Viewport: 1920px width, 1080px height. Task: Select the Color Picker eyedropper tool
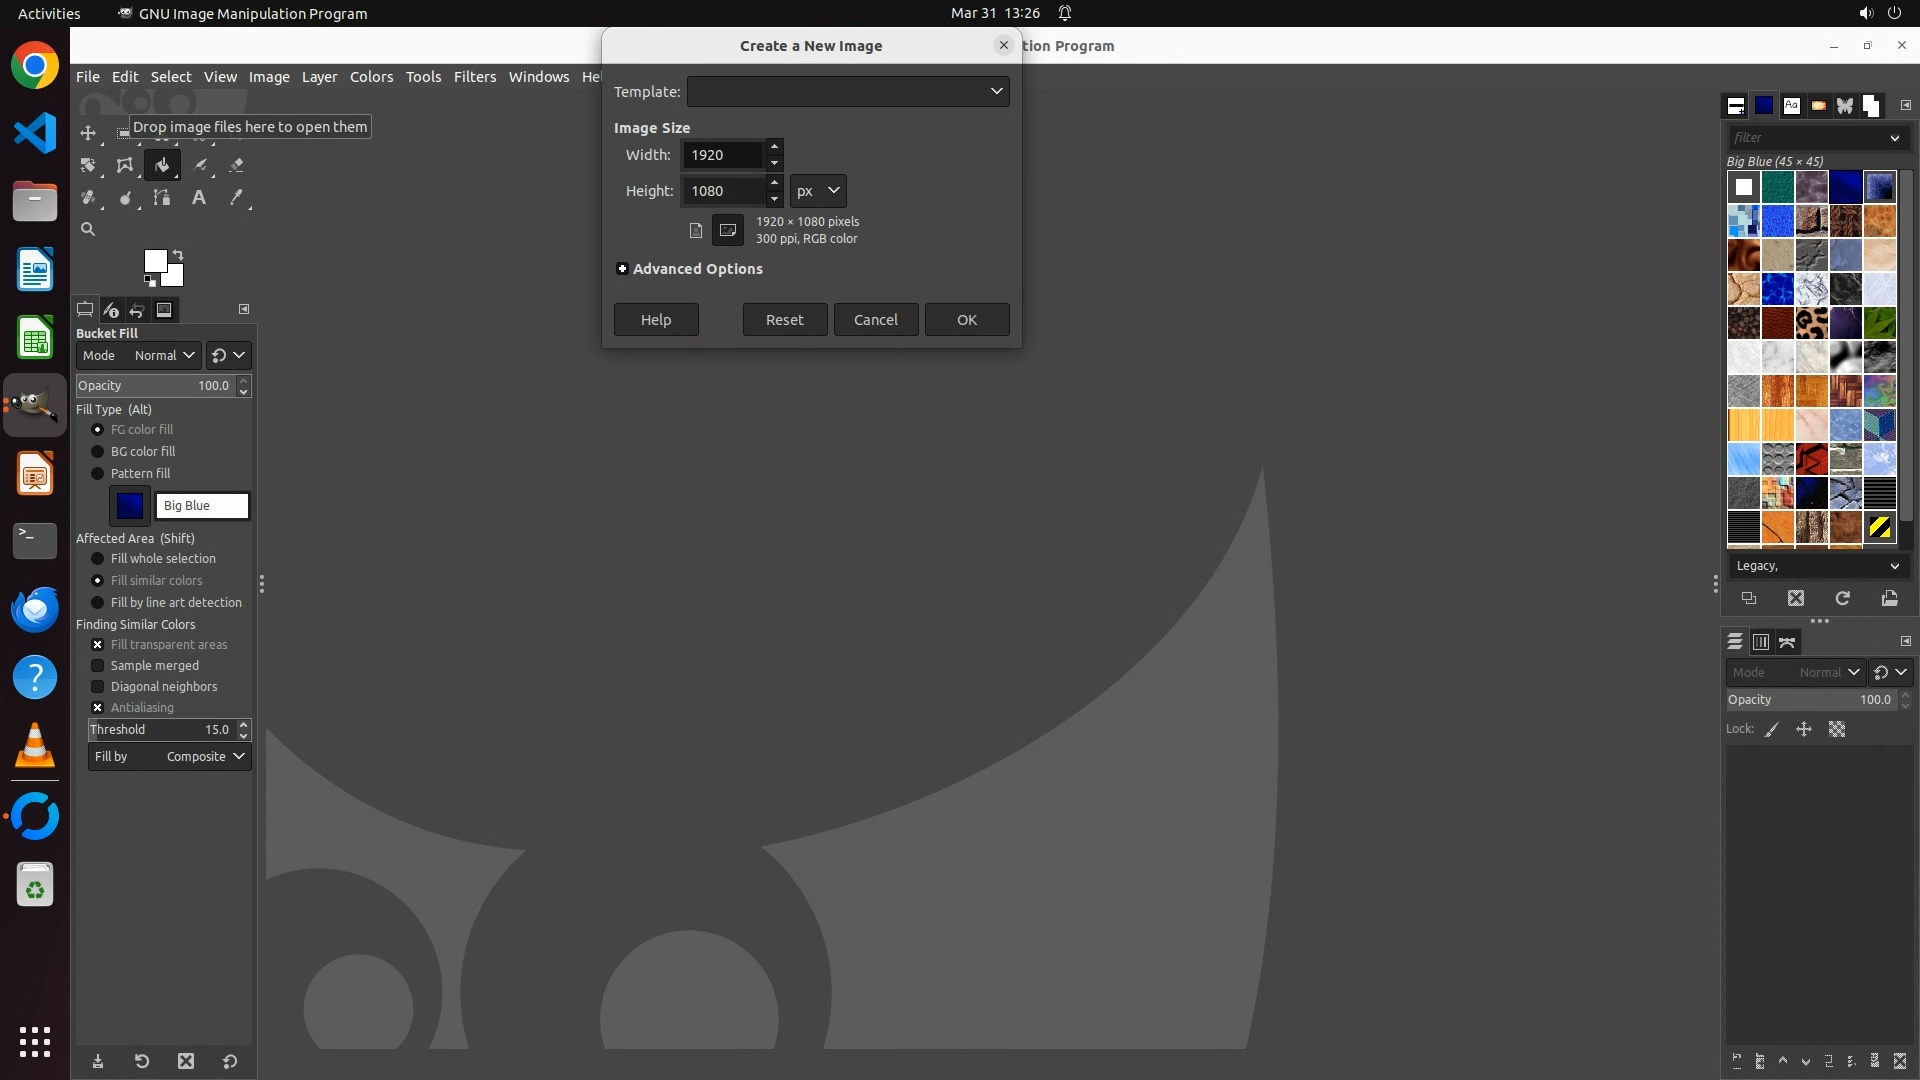point(237,198)
